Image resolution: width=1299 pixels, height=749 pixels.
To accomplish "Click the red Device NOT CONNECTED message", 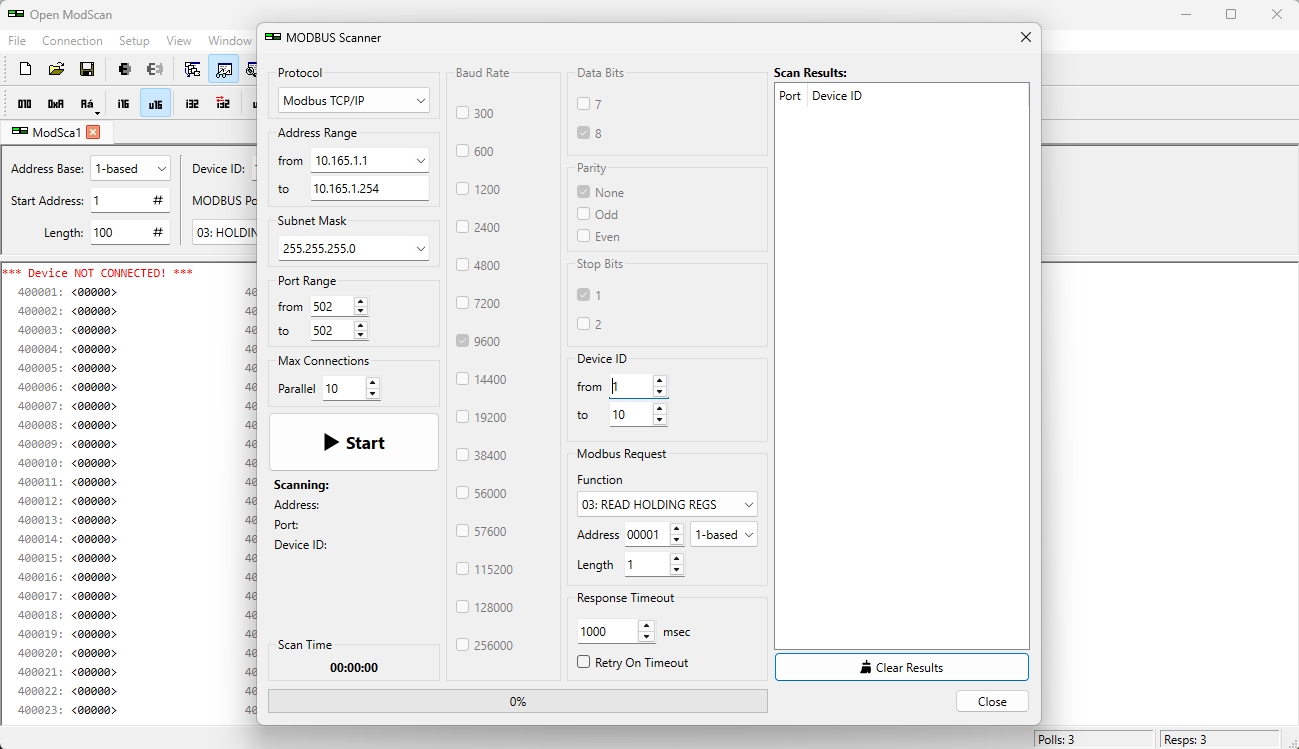I will [x=98, y=273].
